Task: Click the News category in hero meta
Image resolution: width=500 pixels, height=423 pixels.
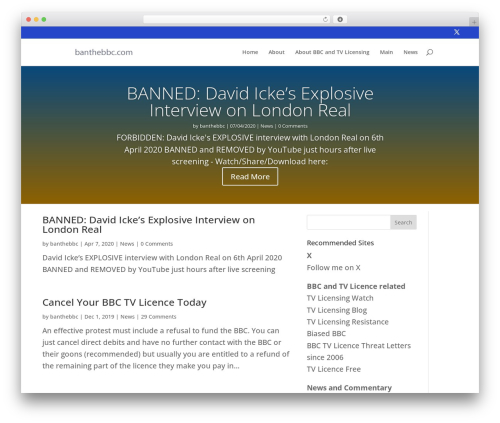Action: point(267,126)
